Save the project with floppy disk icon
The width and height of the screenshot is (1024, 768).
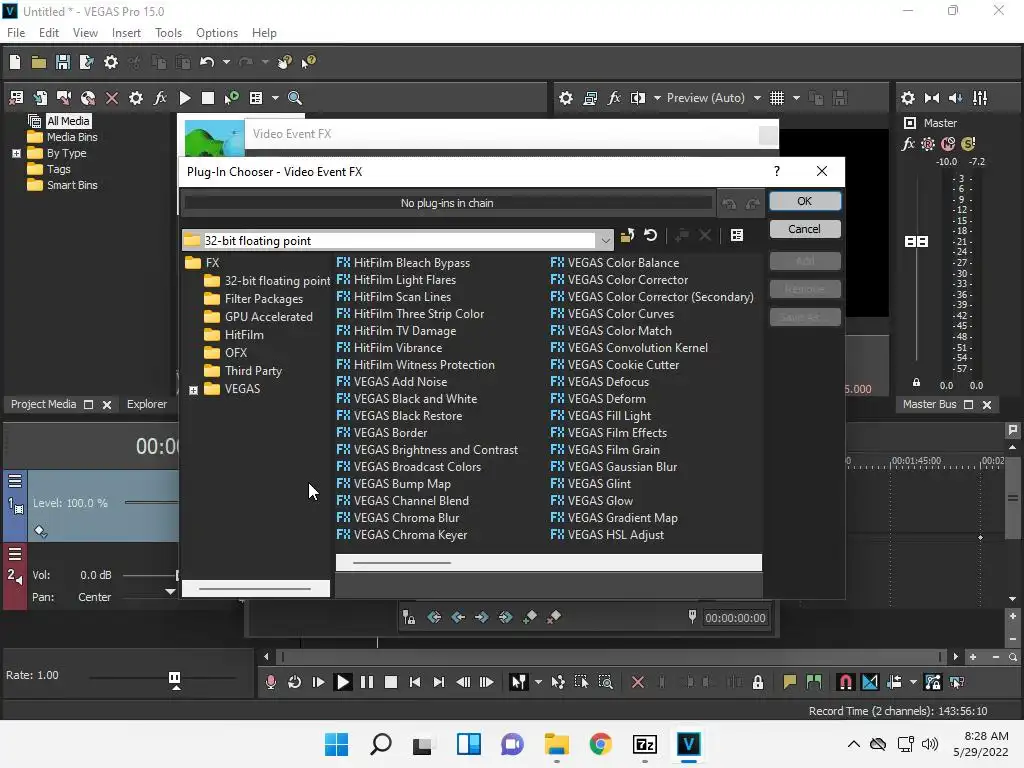coord(63,62)
